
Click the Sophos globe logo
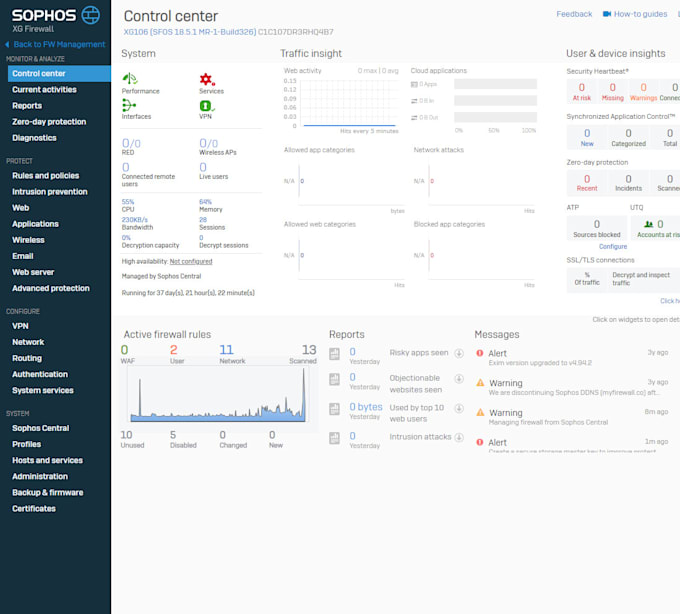coord(91,15)
